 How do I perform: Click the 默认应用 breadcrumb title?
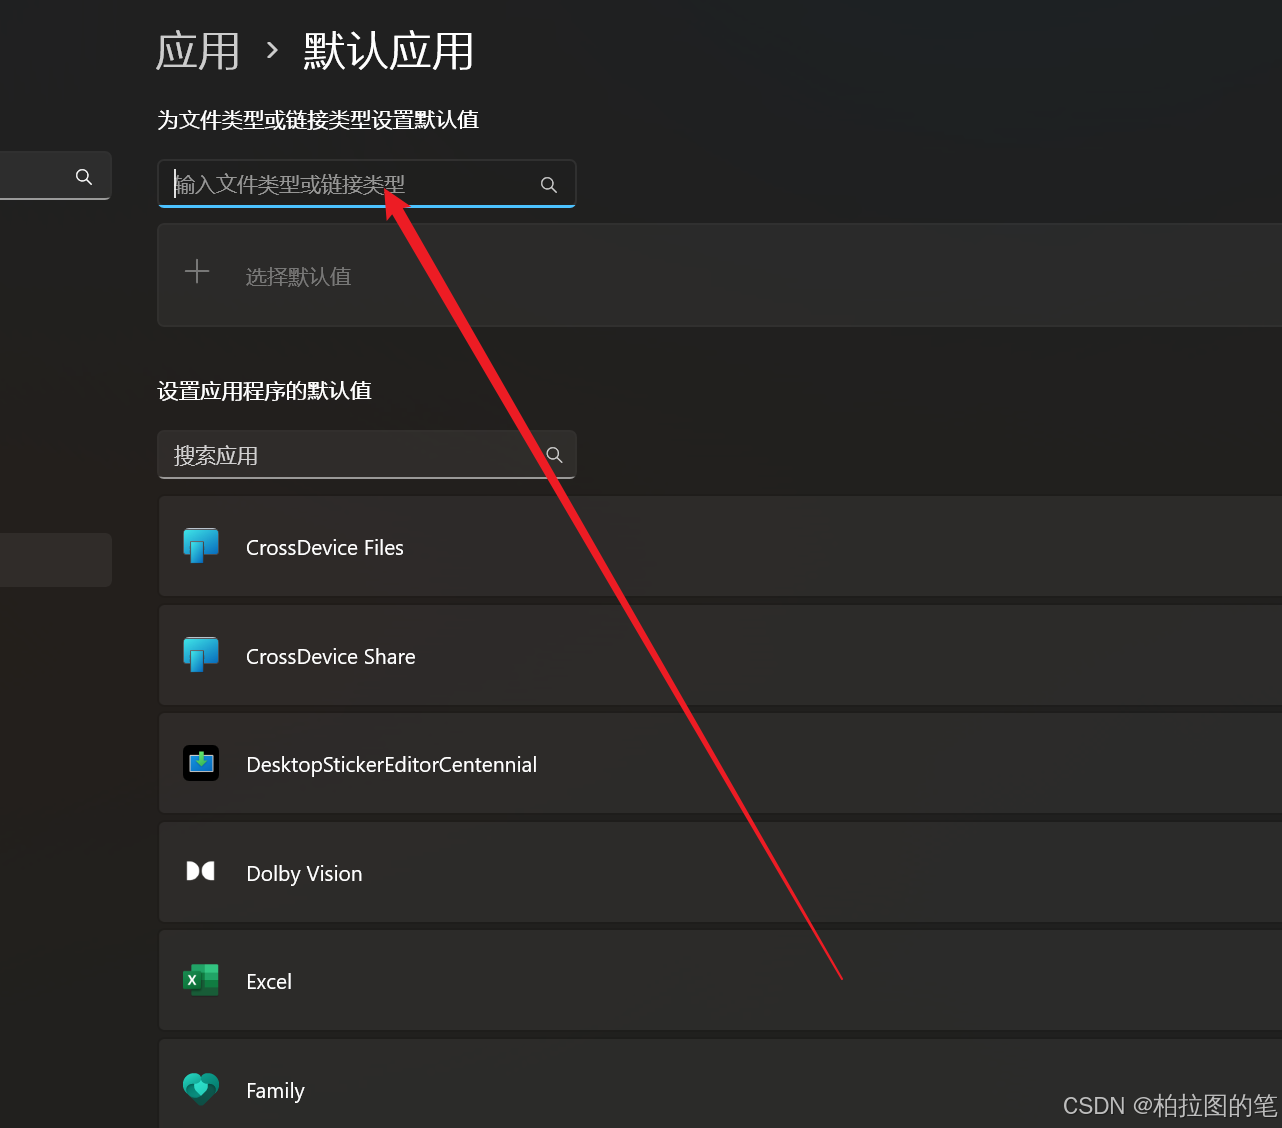[389, 51]
